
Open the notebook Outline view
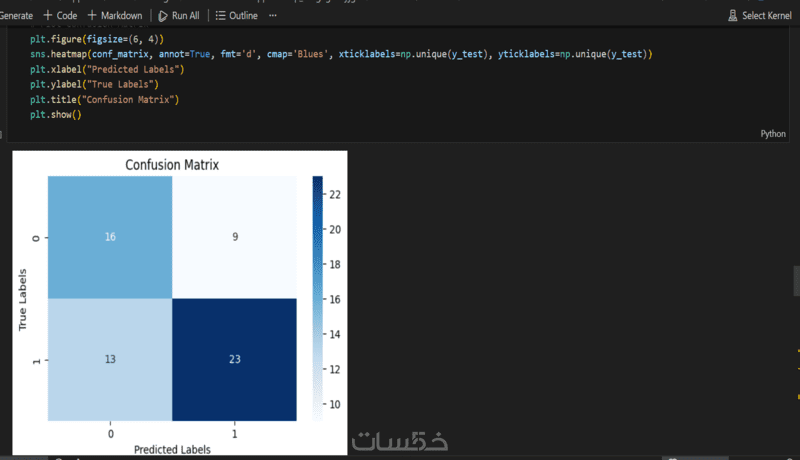point(236,16)
